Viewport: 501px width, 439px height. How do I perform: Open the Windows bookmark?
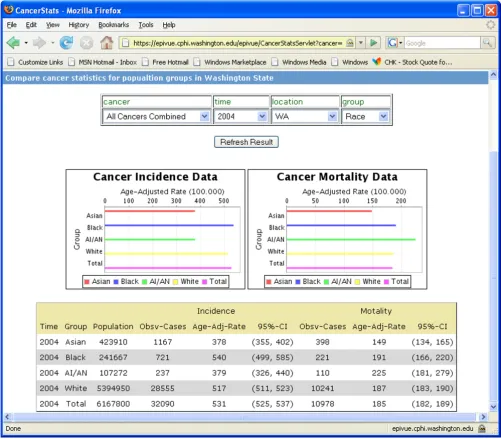coord(350,62)
